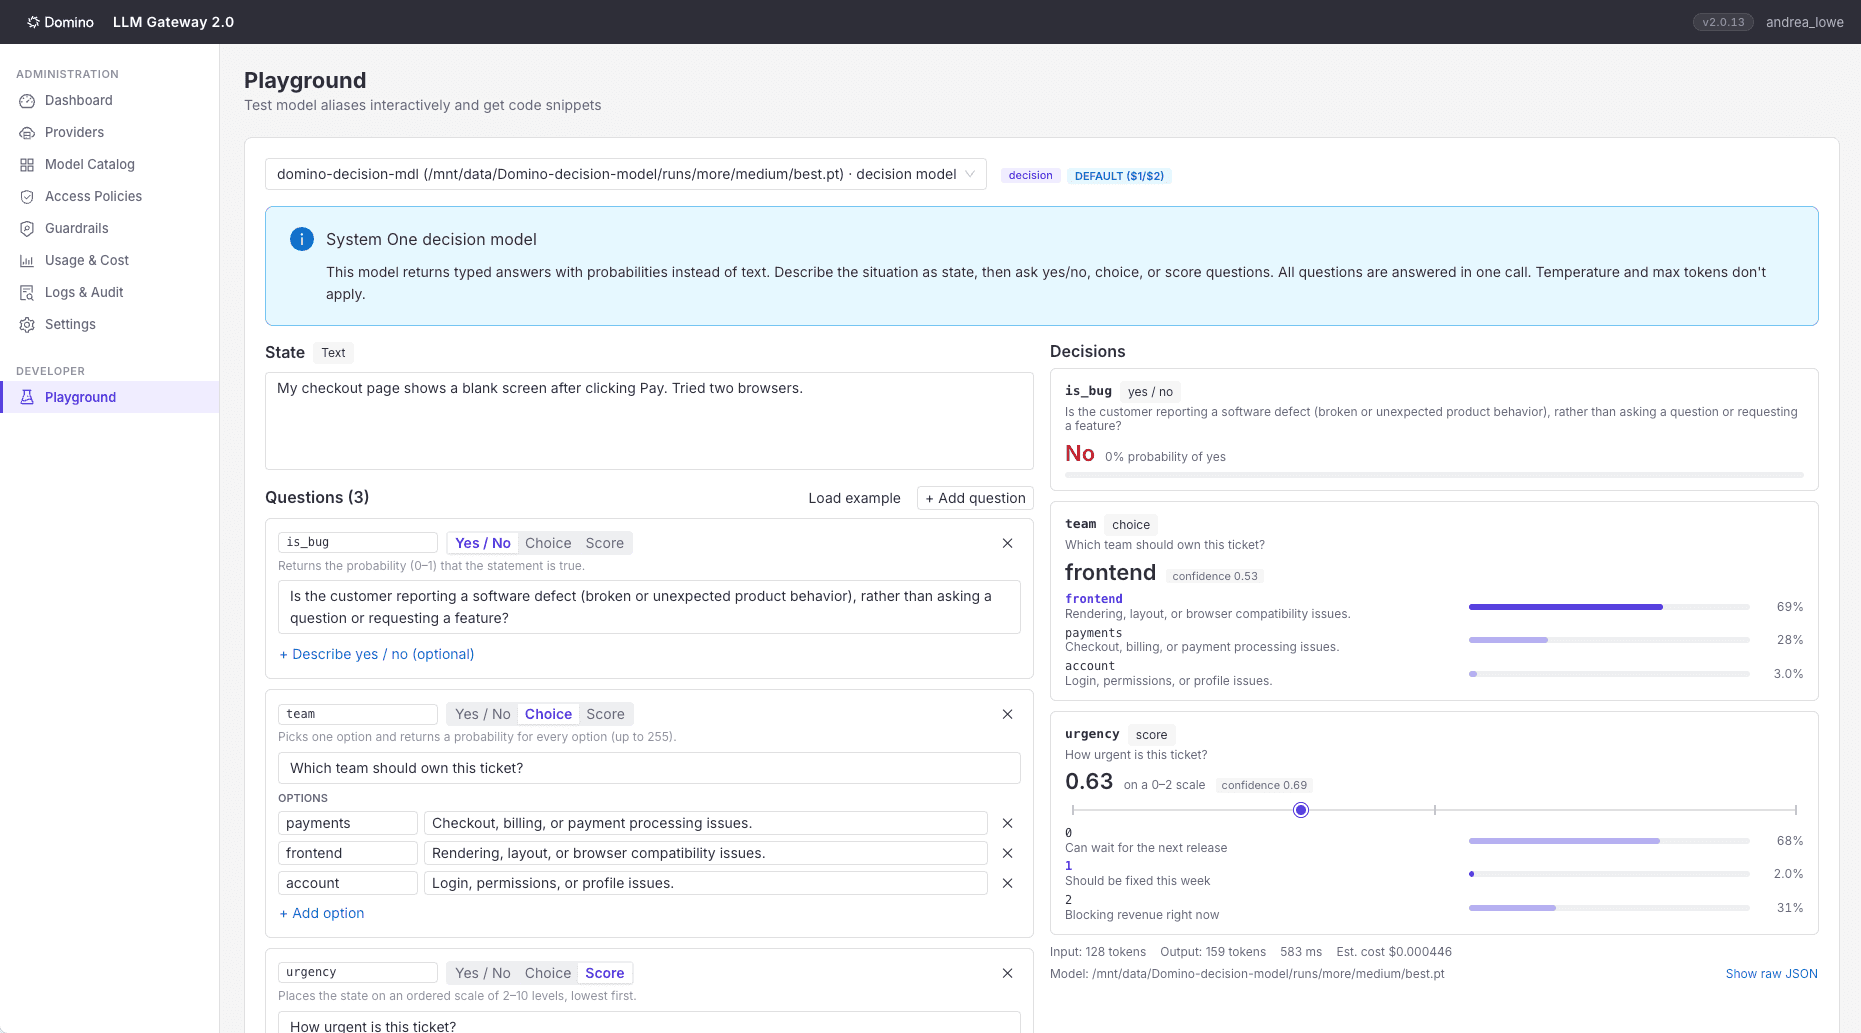Viewport: 1861px width, 1033px height.
Task: Expand Describe yes / no optional
Action: coord(377,654)
